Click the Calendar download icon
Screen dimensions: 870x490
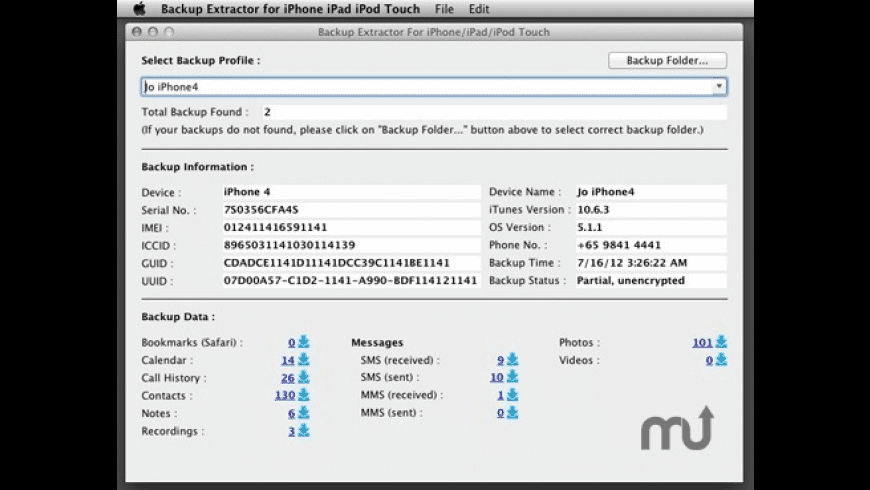coord(304,360)
